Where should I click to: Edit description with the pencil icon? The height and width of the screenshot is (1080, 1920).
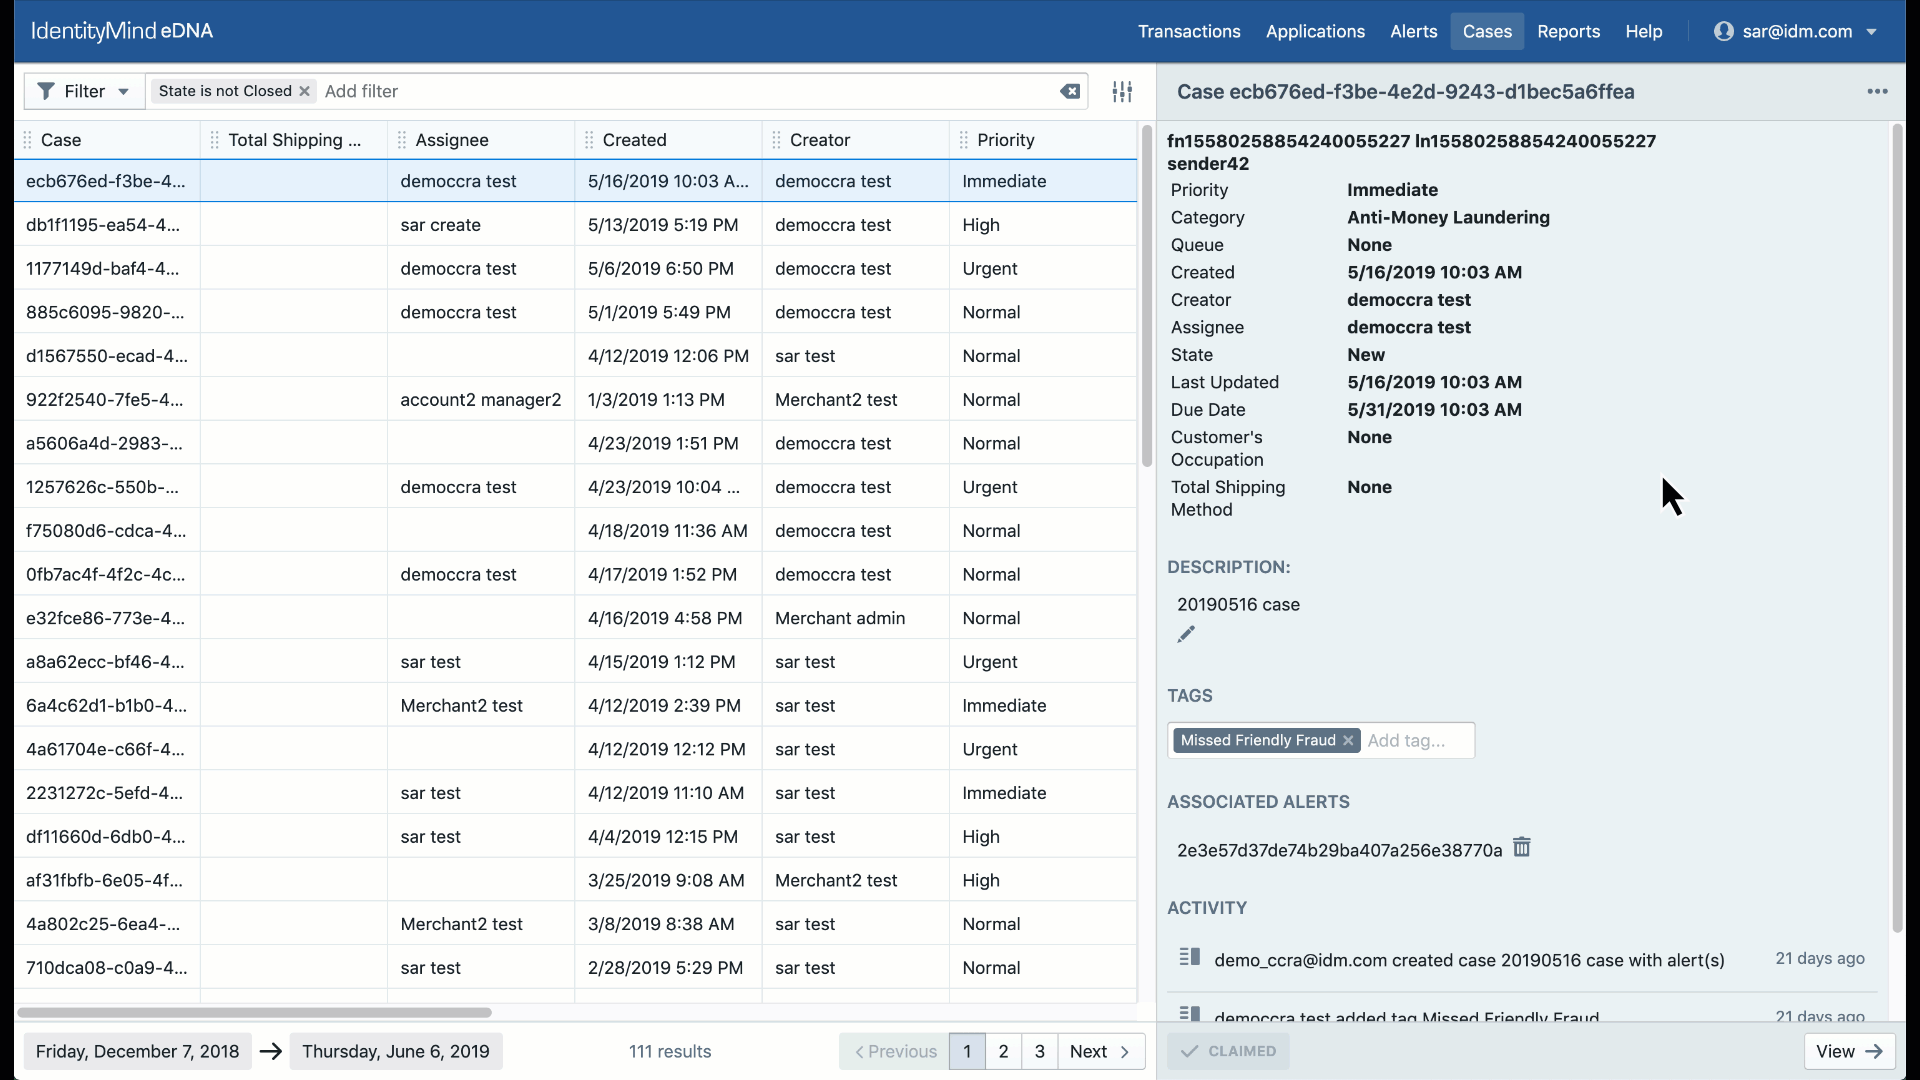tap(1186, 634)
